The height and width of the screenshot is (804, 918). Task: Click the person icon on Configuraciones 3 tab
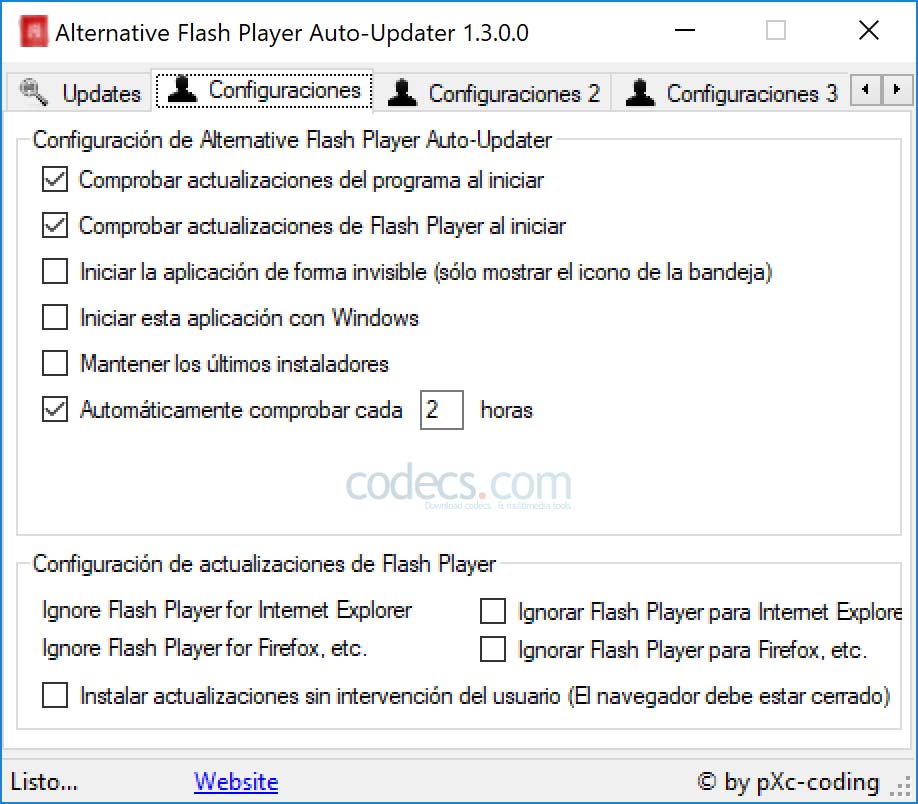[640, 93]
